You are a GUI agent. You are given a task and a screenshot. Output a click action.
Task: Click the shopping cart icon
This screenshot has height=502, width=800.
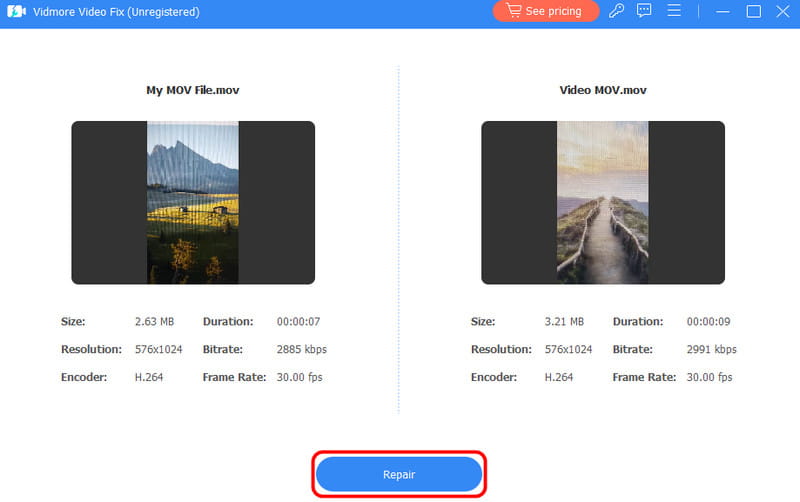(x=513, y=11)
